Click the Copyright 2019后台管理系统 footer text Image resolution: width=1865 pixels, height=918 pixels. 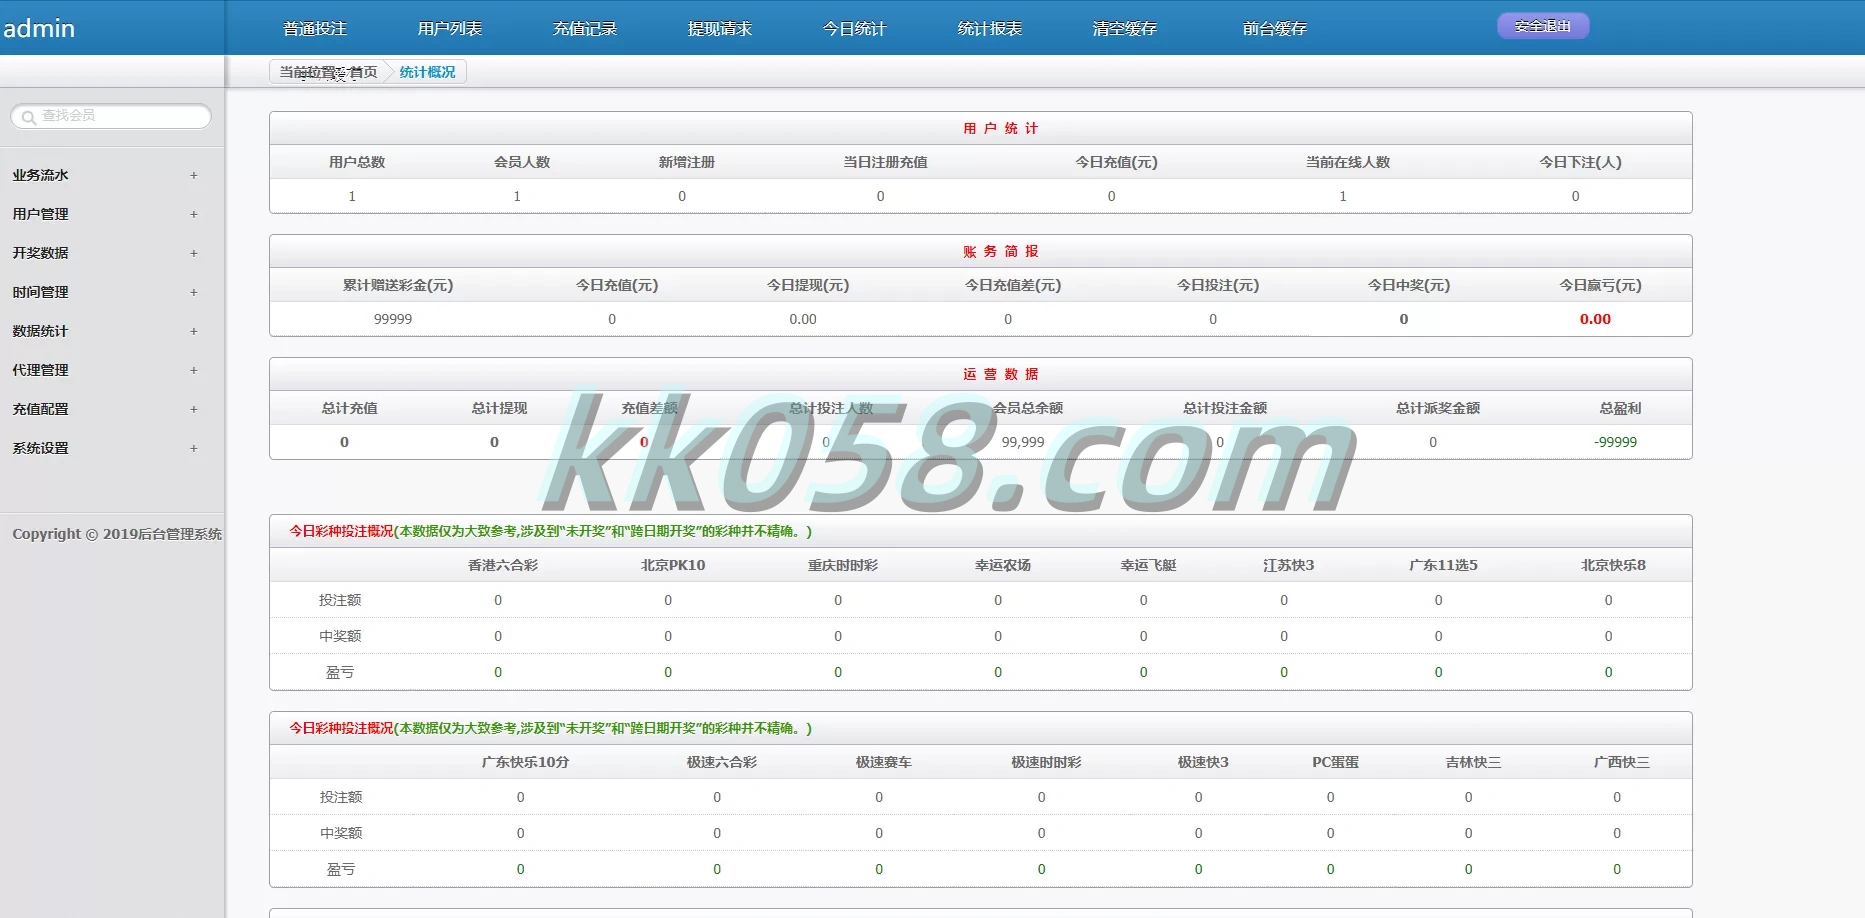point(117,534)
